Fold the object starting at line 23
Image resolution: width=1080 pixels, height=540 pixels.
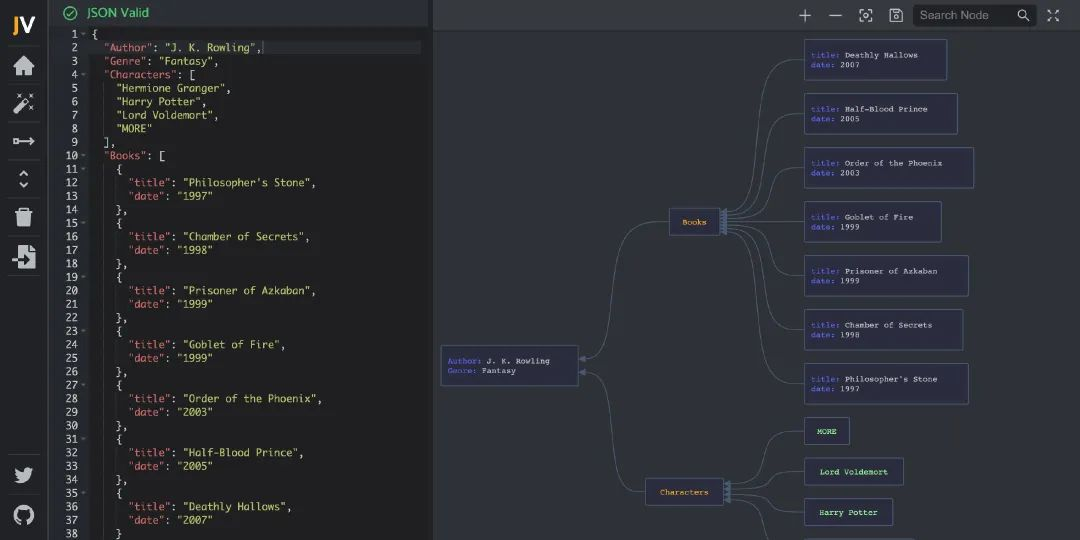point(84,331)
